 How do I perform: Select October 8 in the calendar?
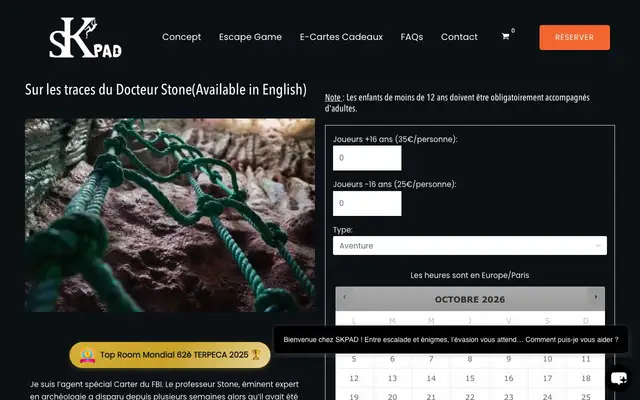(470, 359)
